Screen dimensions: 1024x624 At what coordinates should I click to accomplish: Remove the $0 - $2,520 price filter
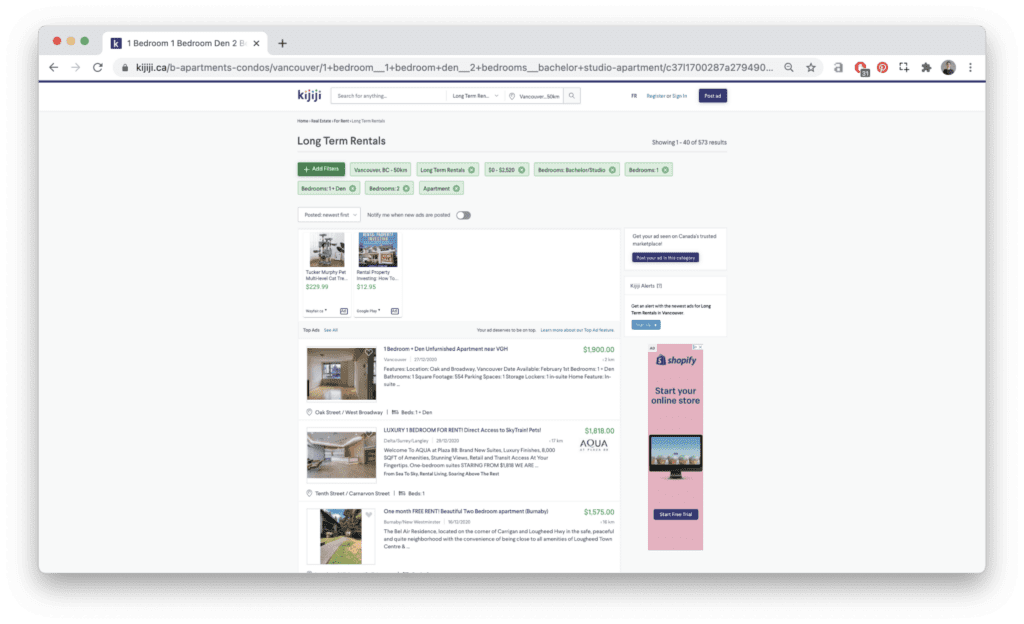[523, 170]
